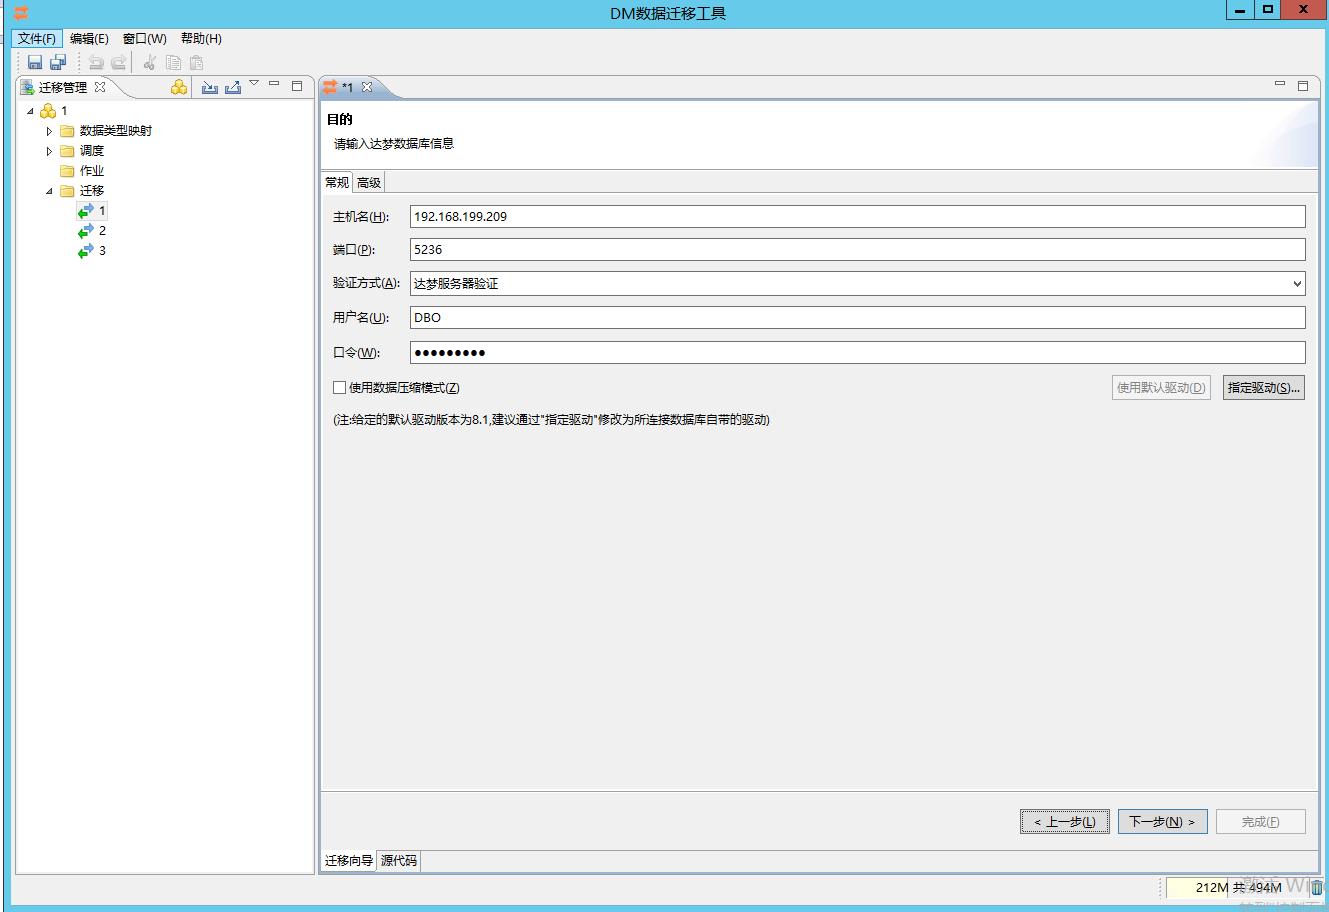Expand the 调度 node

click(x=49, y=151)
